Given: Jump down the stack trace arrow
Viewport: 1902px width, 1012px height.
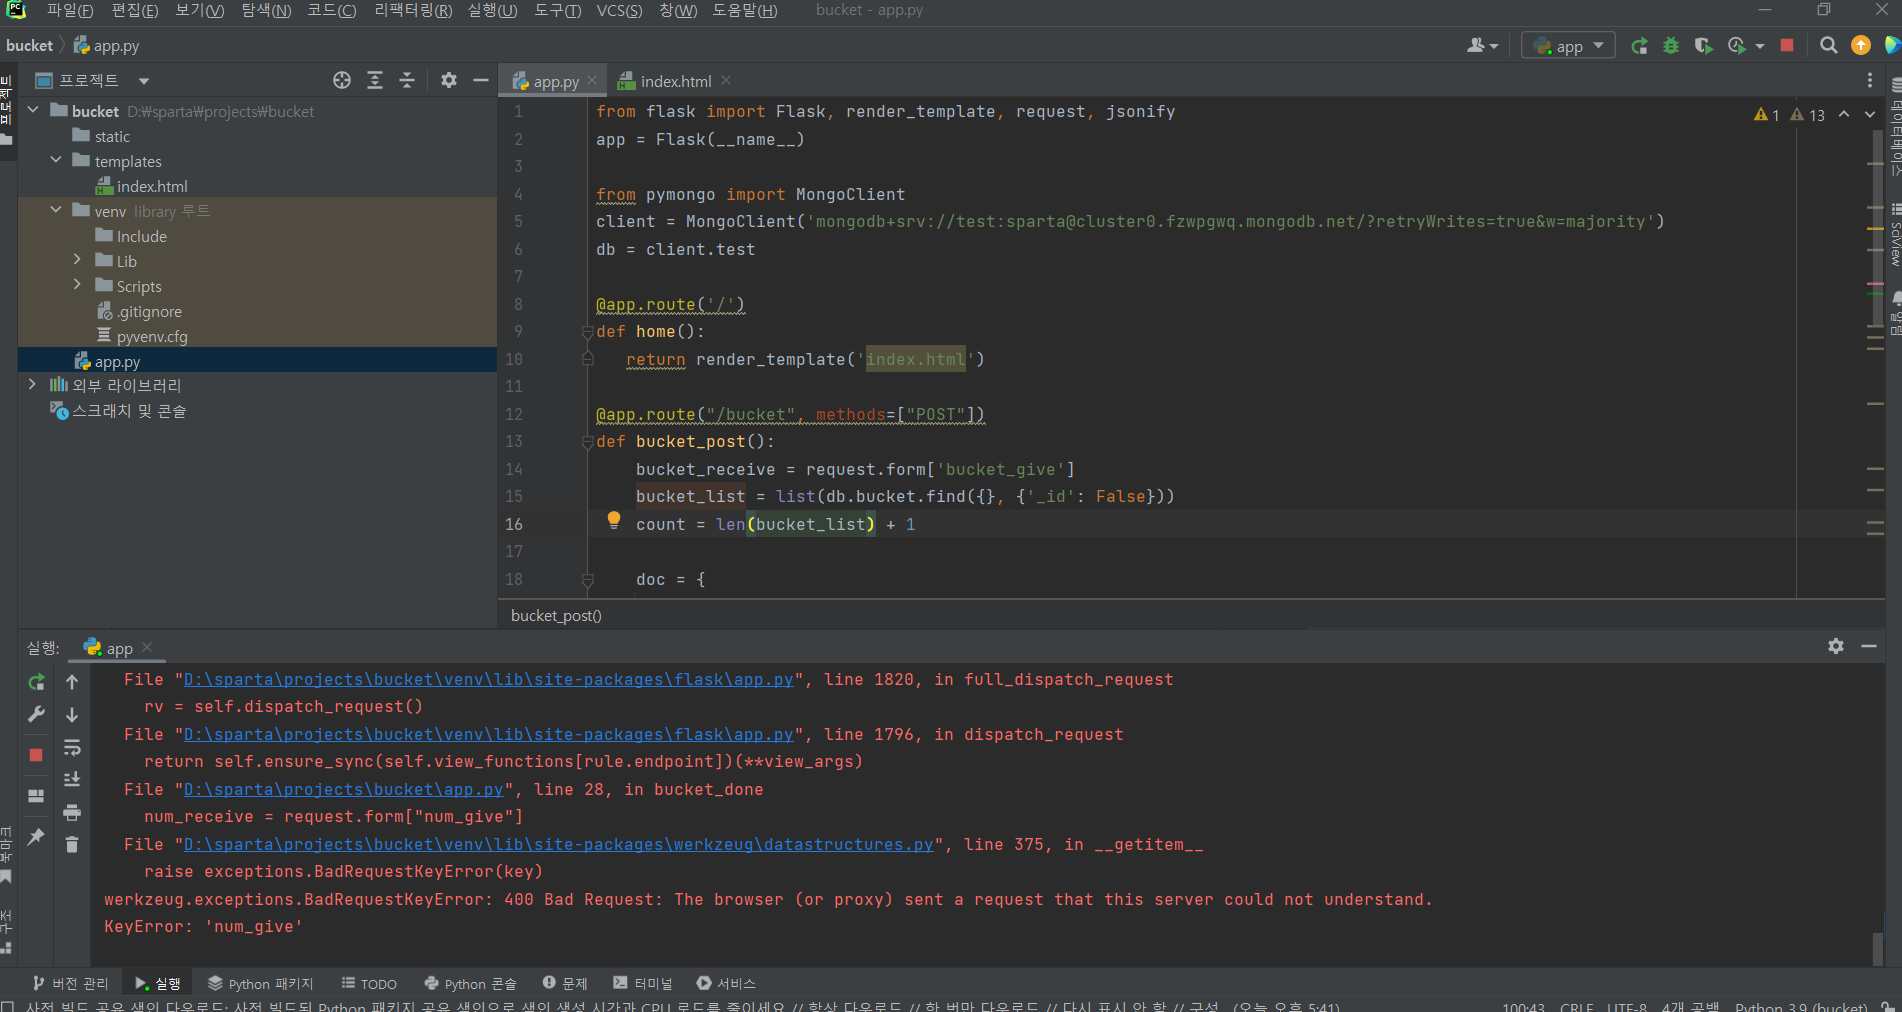Looking at the screenshot, I should click(72, 715).
